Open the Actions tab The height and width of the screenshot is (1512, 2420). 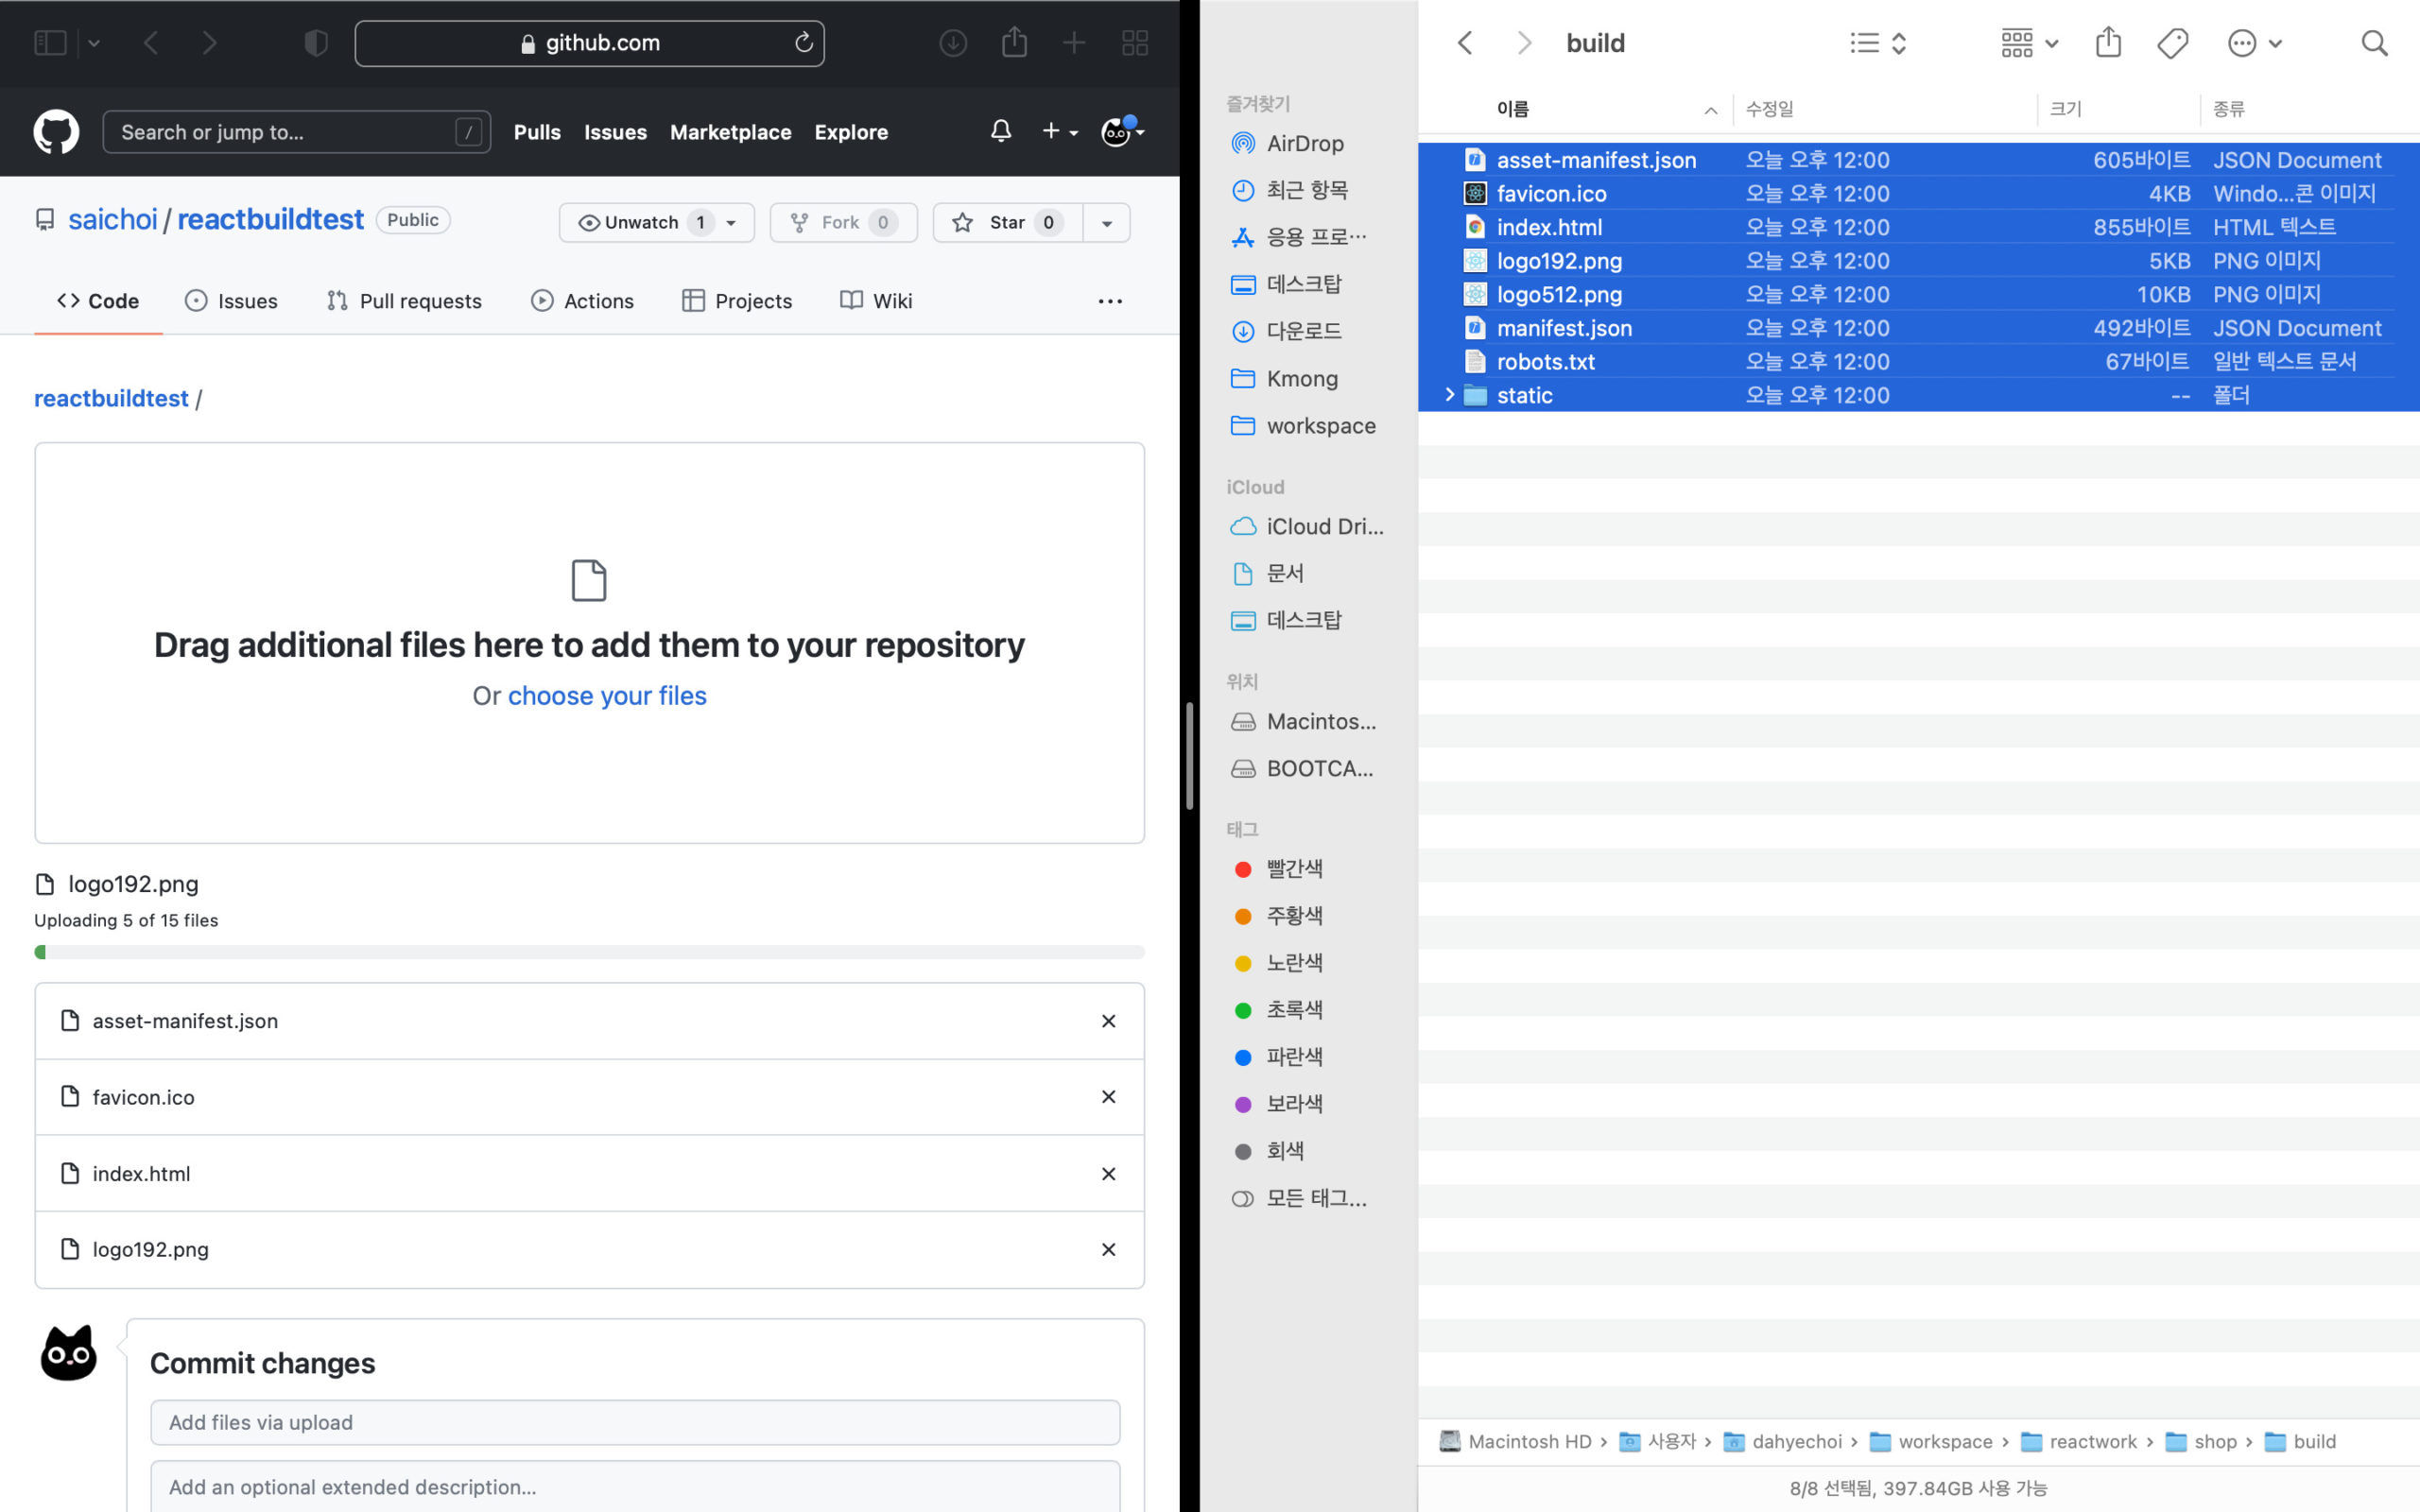coord(582,301)
